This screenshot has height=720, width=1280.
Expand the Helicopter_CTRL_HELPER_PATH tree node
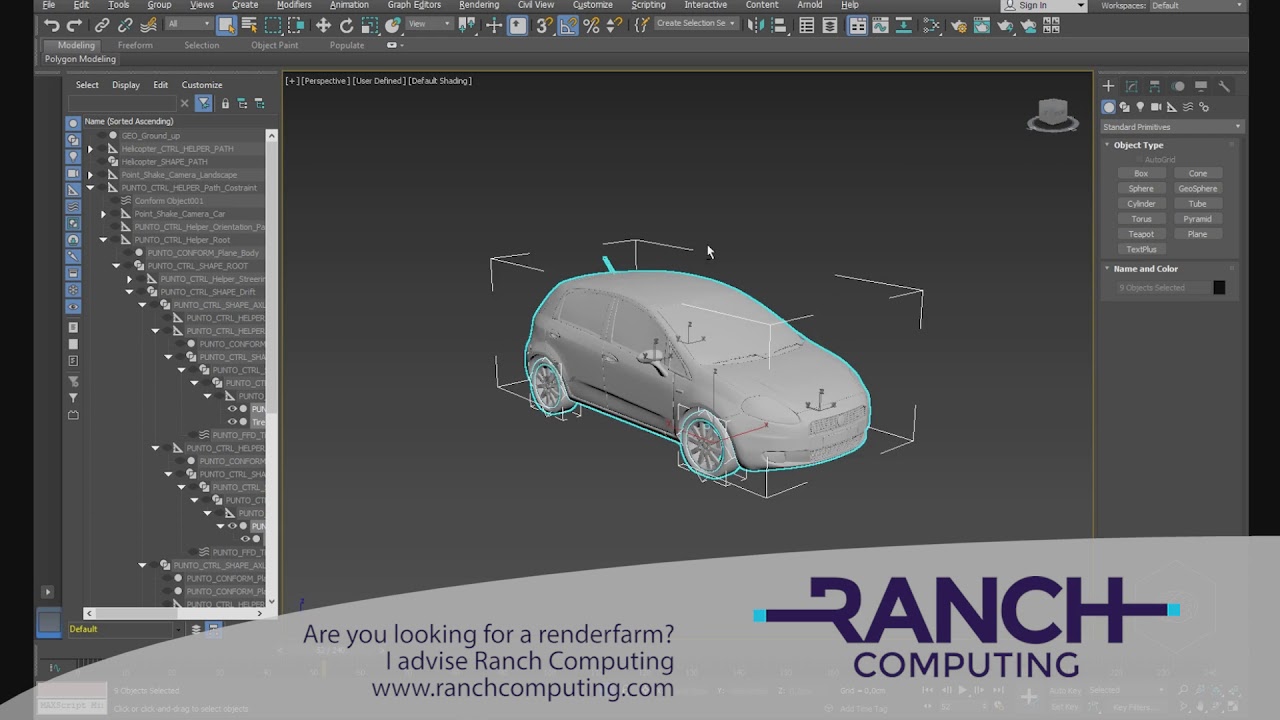click(90, 149)
